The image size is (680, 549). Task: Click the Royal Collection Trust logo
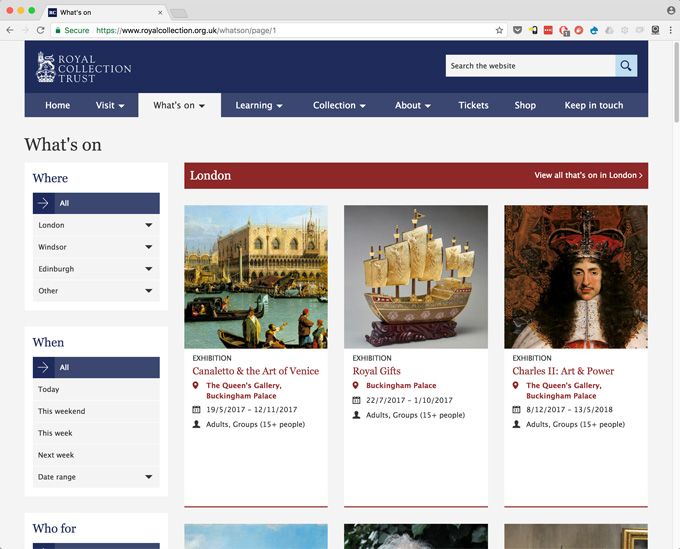(x=83, y=67)
